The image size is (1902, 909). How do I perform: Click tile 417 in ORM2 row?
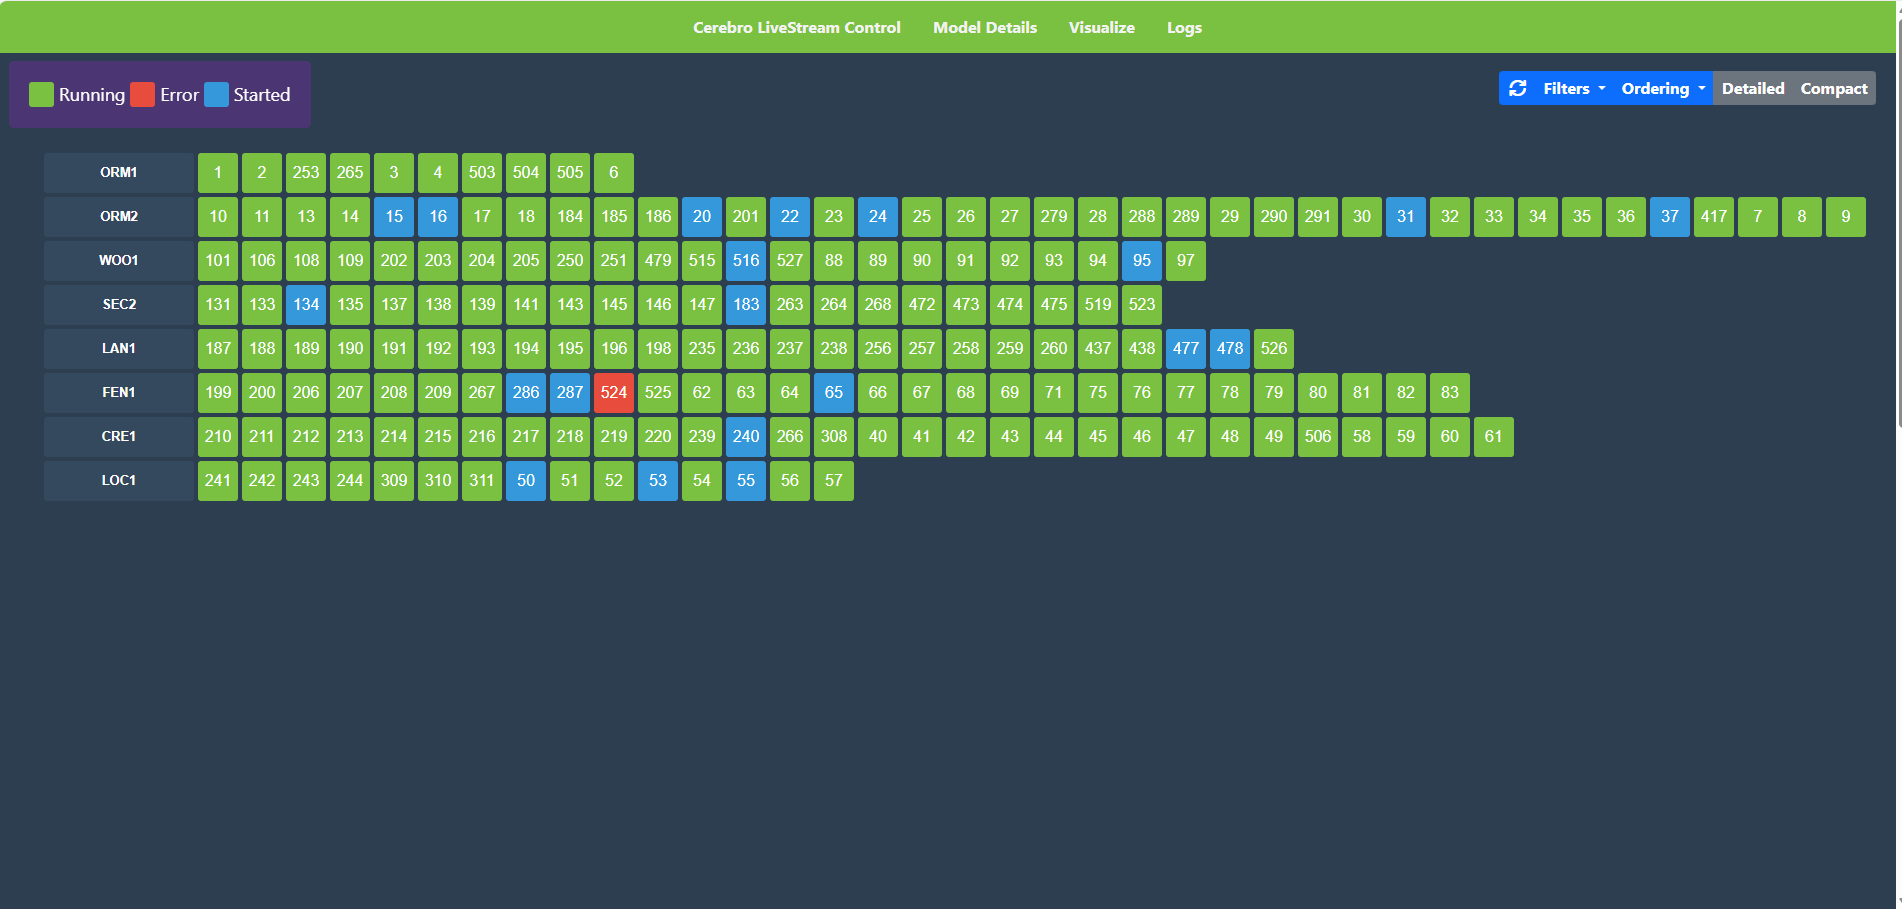[1714, 216]
